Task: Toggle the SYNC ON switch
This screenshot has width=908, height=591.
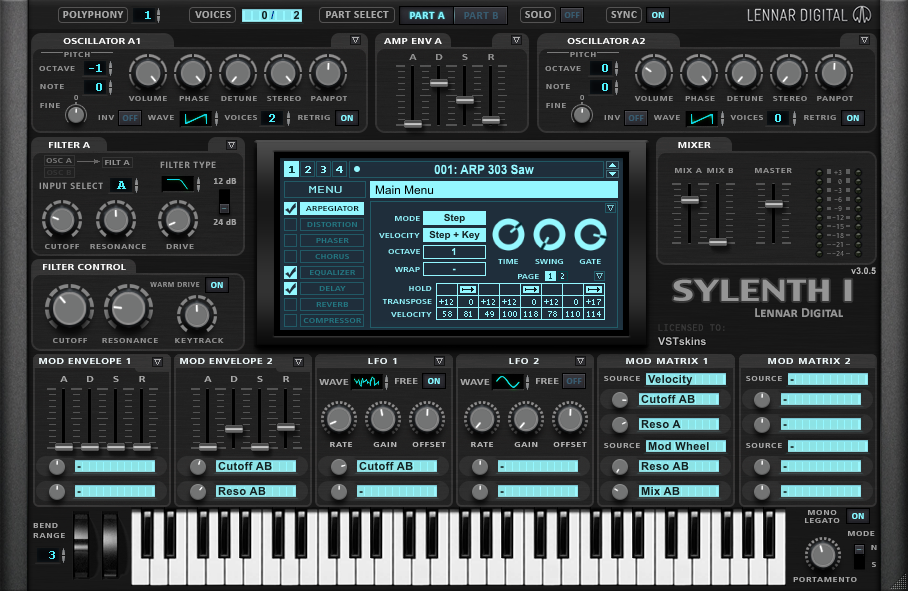Action: pyautogui.click(x=658, y=15)
